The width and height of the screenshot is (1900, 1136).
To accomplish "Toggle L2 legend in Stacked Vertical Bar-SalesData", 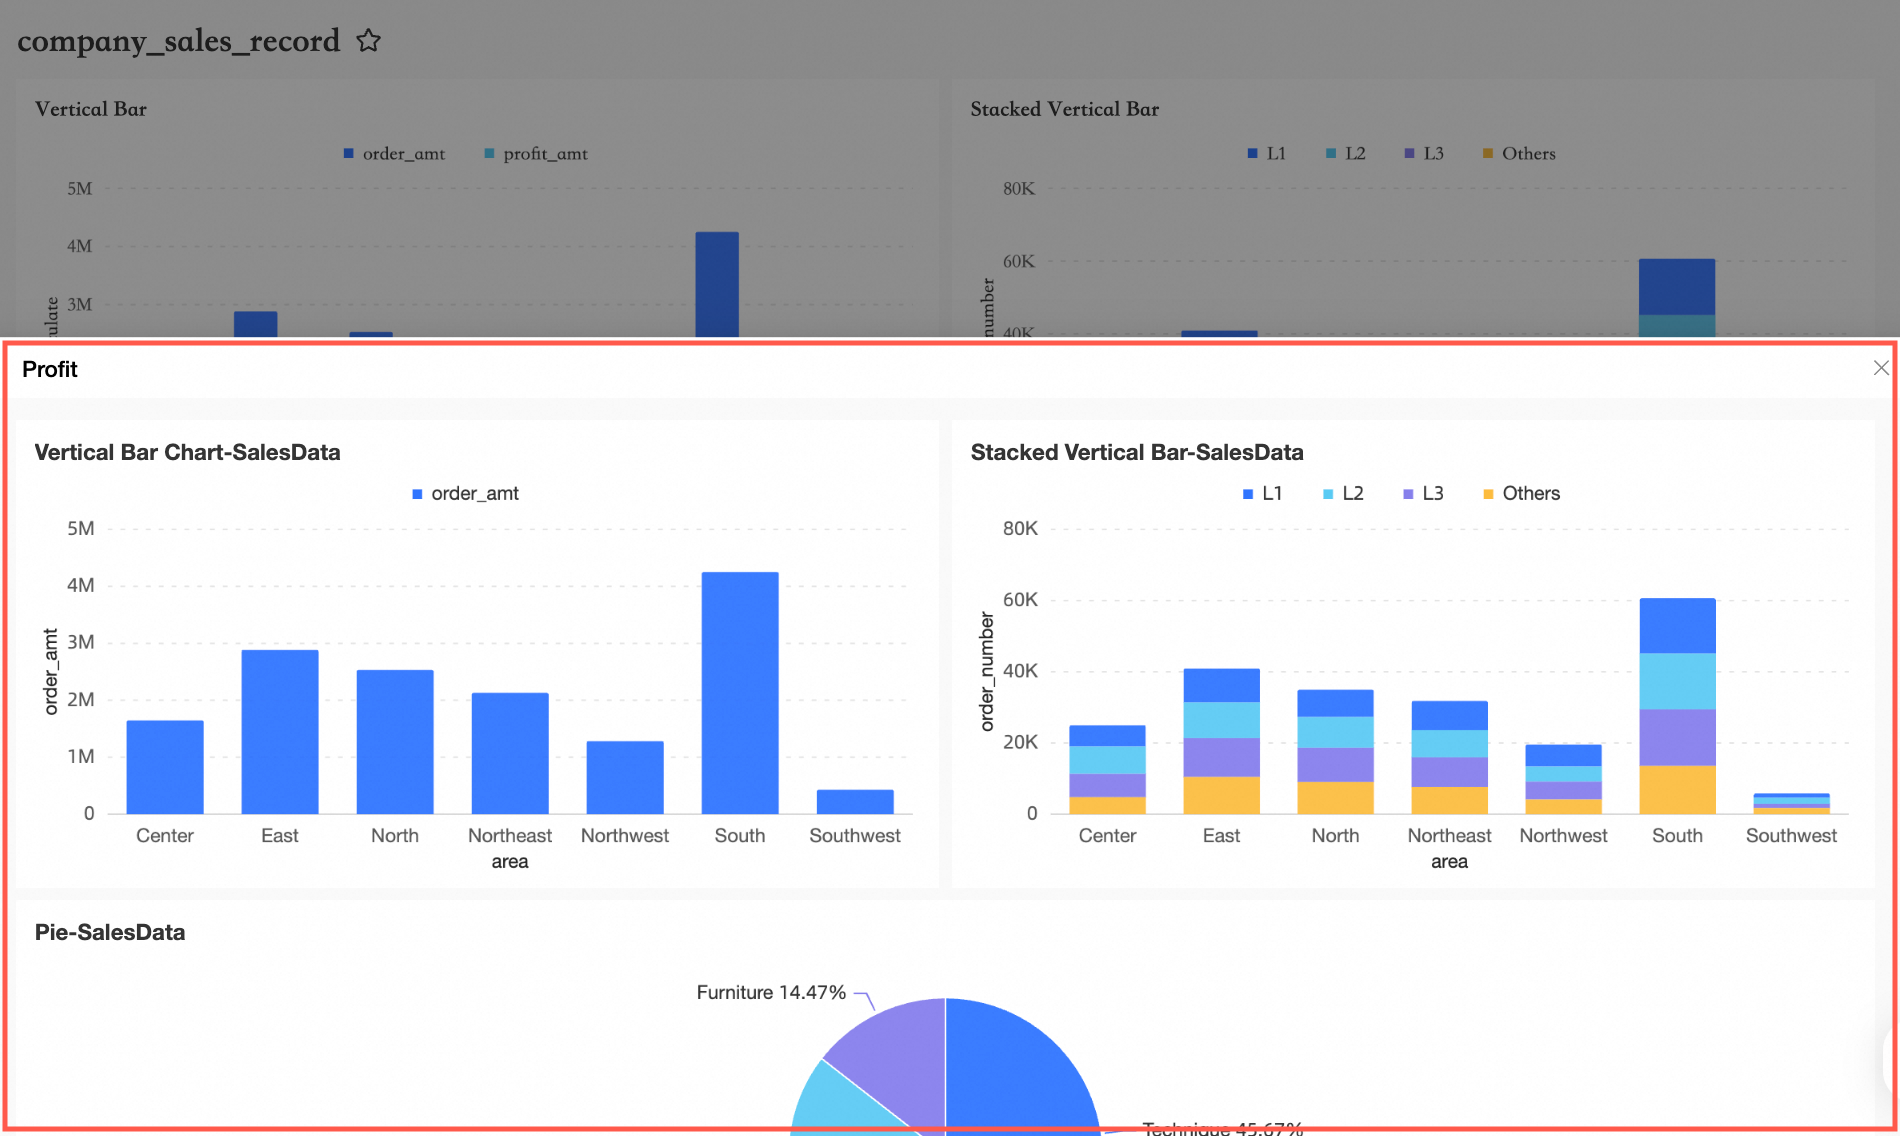I will pos(1343,493).
